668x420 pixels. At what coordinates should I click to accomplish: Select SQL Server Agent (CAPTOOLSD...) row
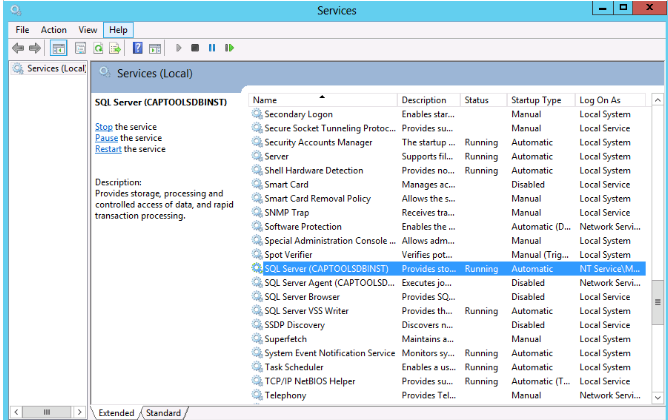pyautogui.click(x=447, y=282)
